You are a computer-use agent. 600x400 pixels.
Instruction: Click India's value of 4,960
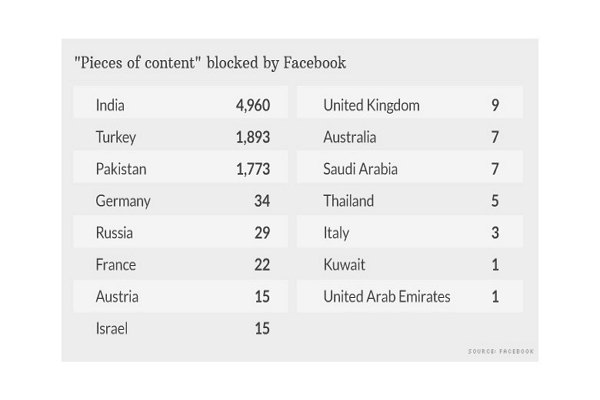[253, 105]
